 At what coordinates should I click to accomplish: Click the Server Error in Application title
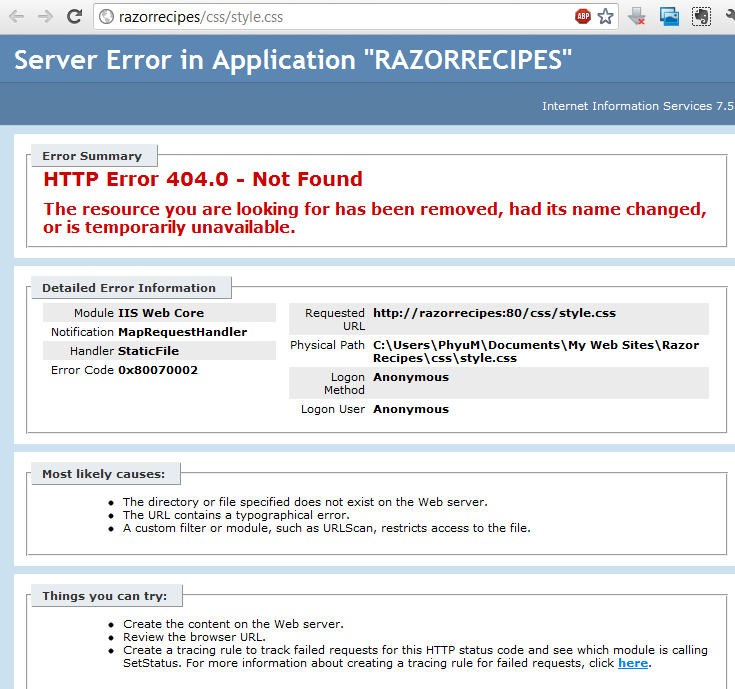(x=293, y=60)
